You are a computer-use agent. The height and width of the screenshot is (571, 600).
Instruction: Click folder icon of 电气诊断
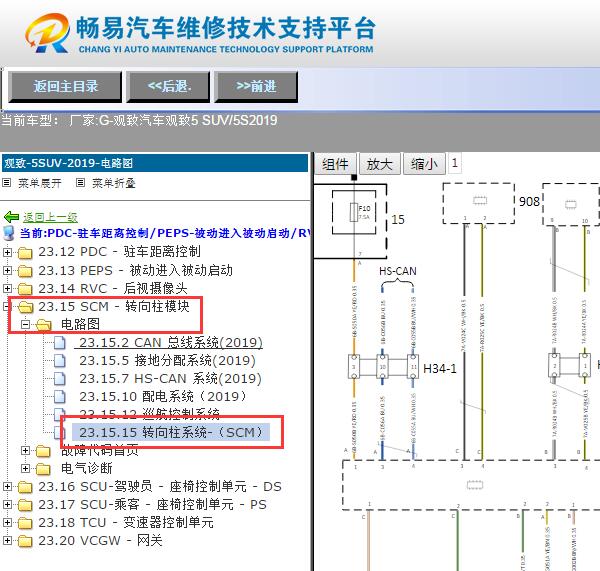pyautogui.click(x=44, y=468)
